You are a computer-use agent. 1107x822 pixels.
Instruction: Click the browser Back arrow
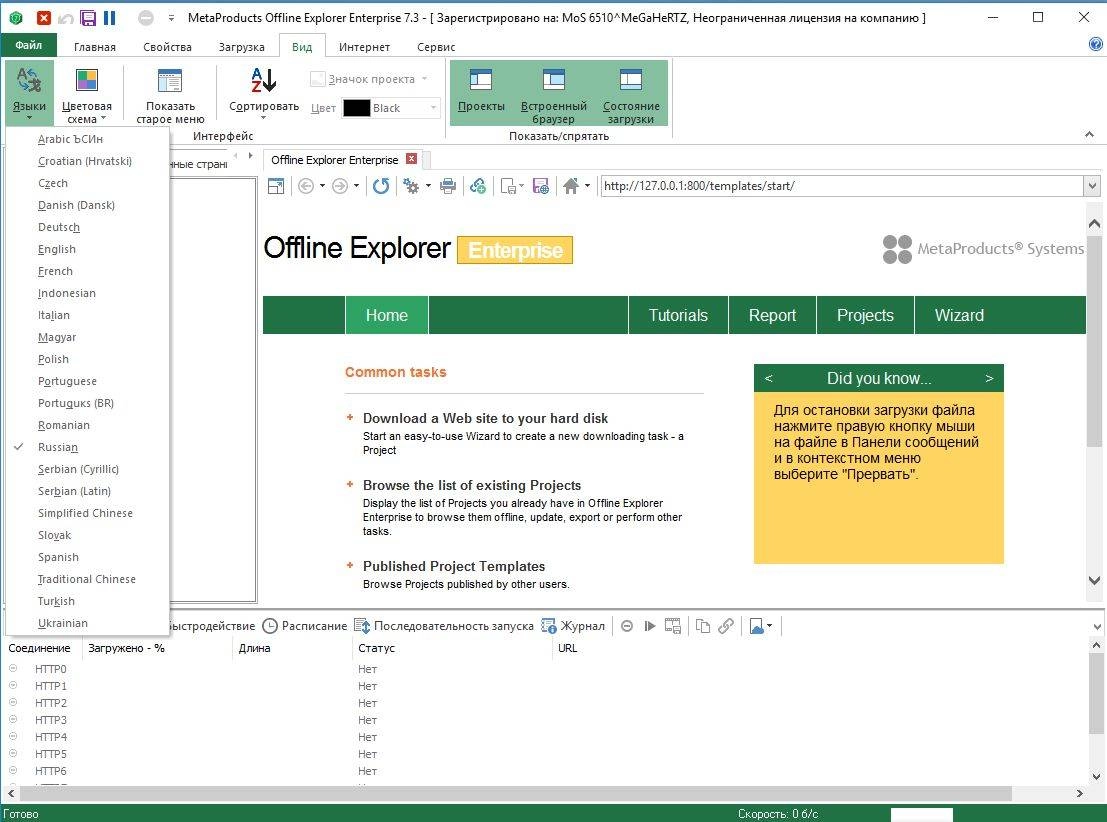[306, 186]
